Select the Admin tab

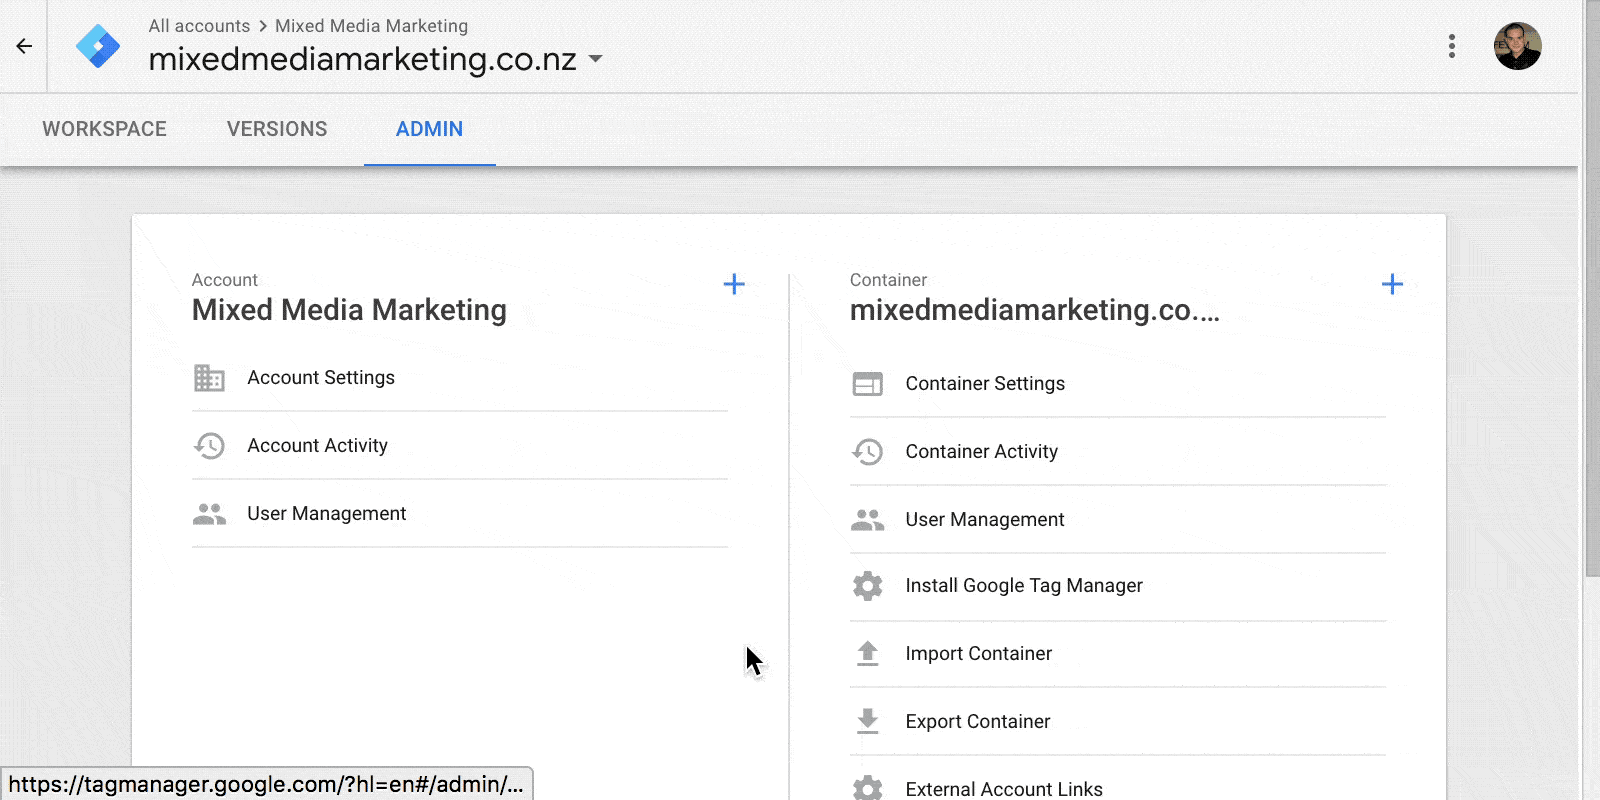(429, 129)
